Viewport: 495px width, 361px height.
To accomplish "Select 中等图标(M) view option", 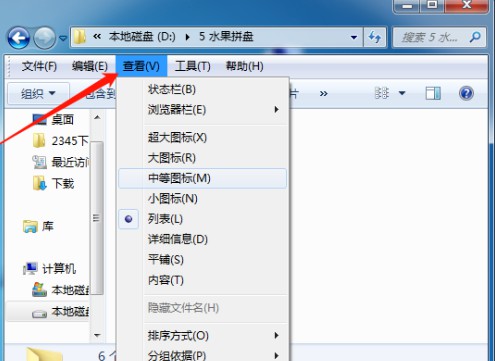I will [x=203, y=178].
